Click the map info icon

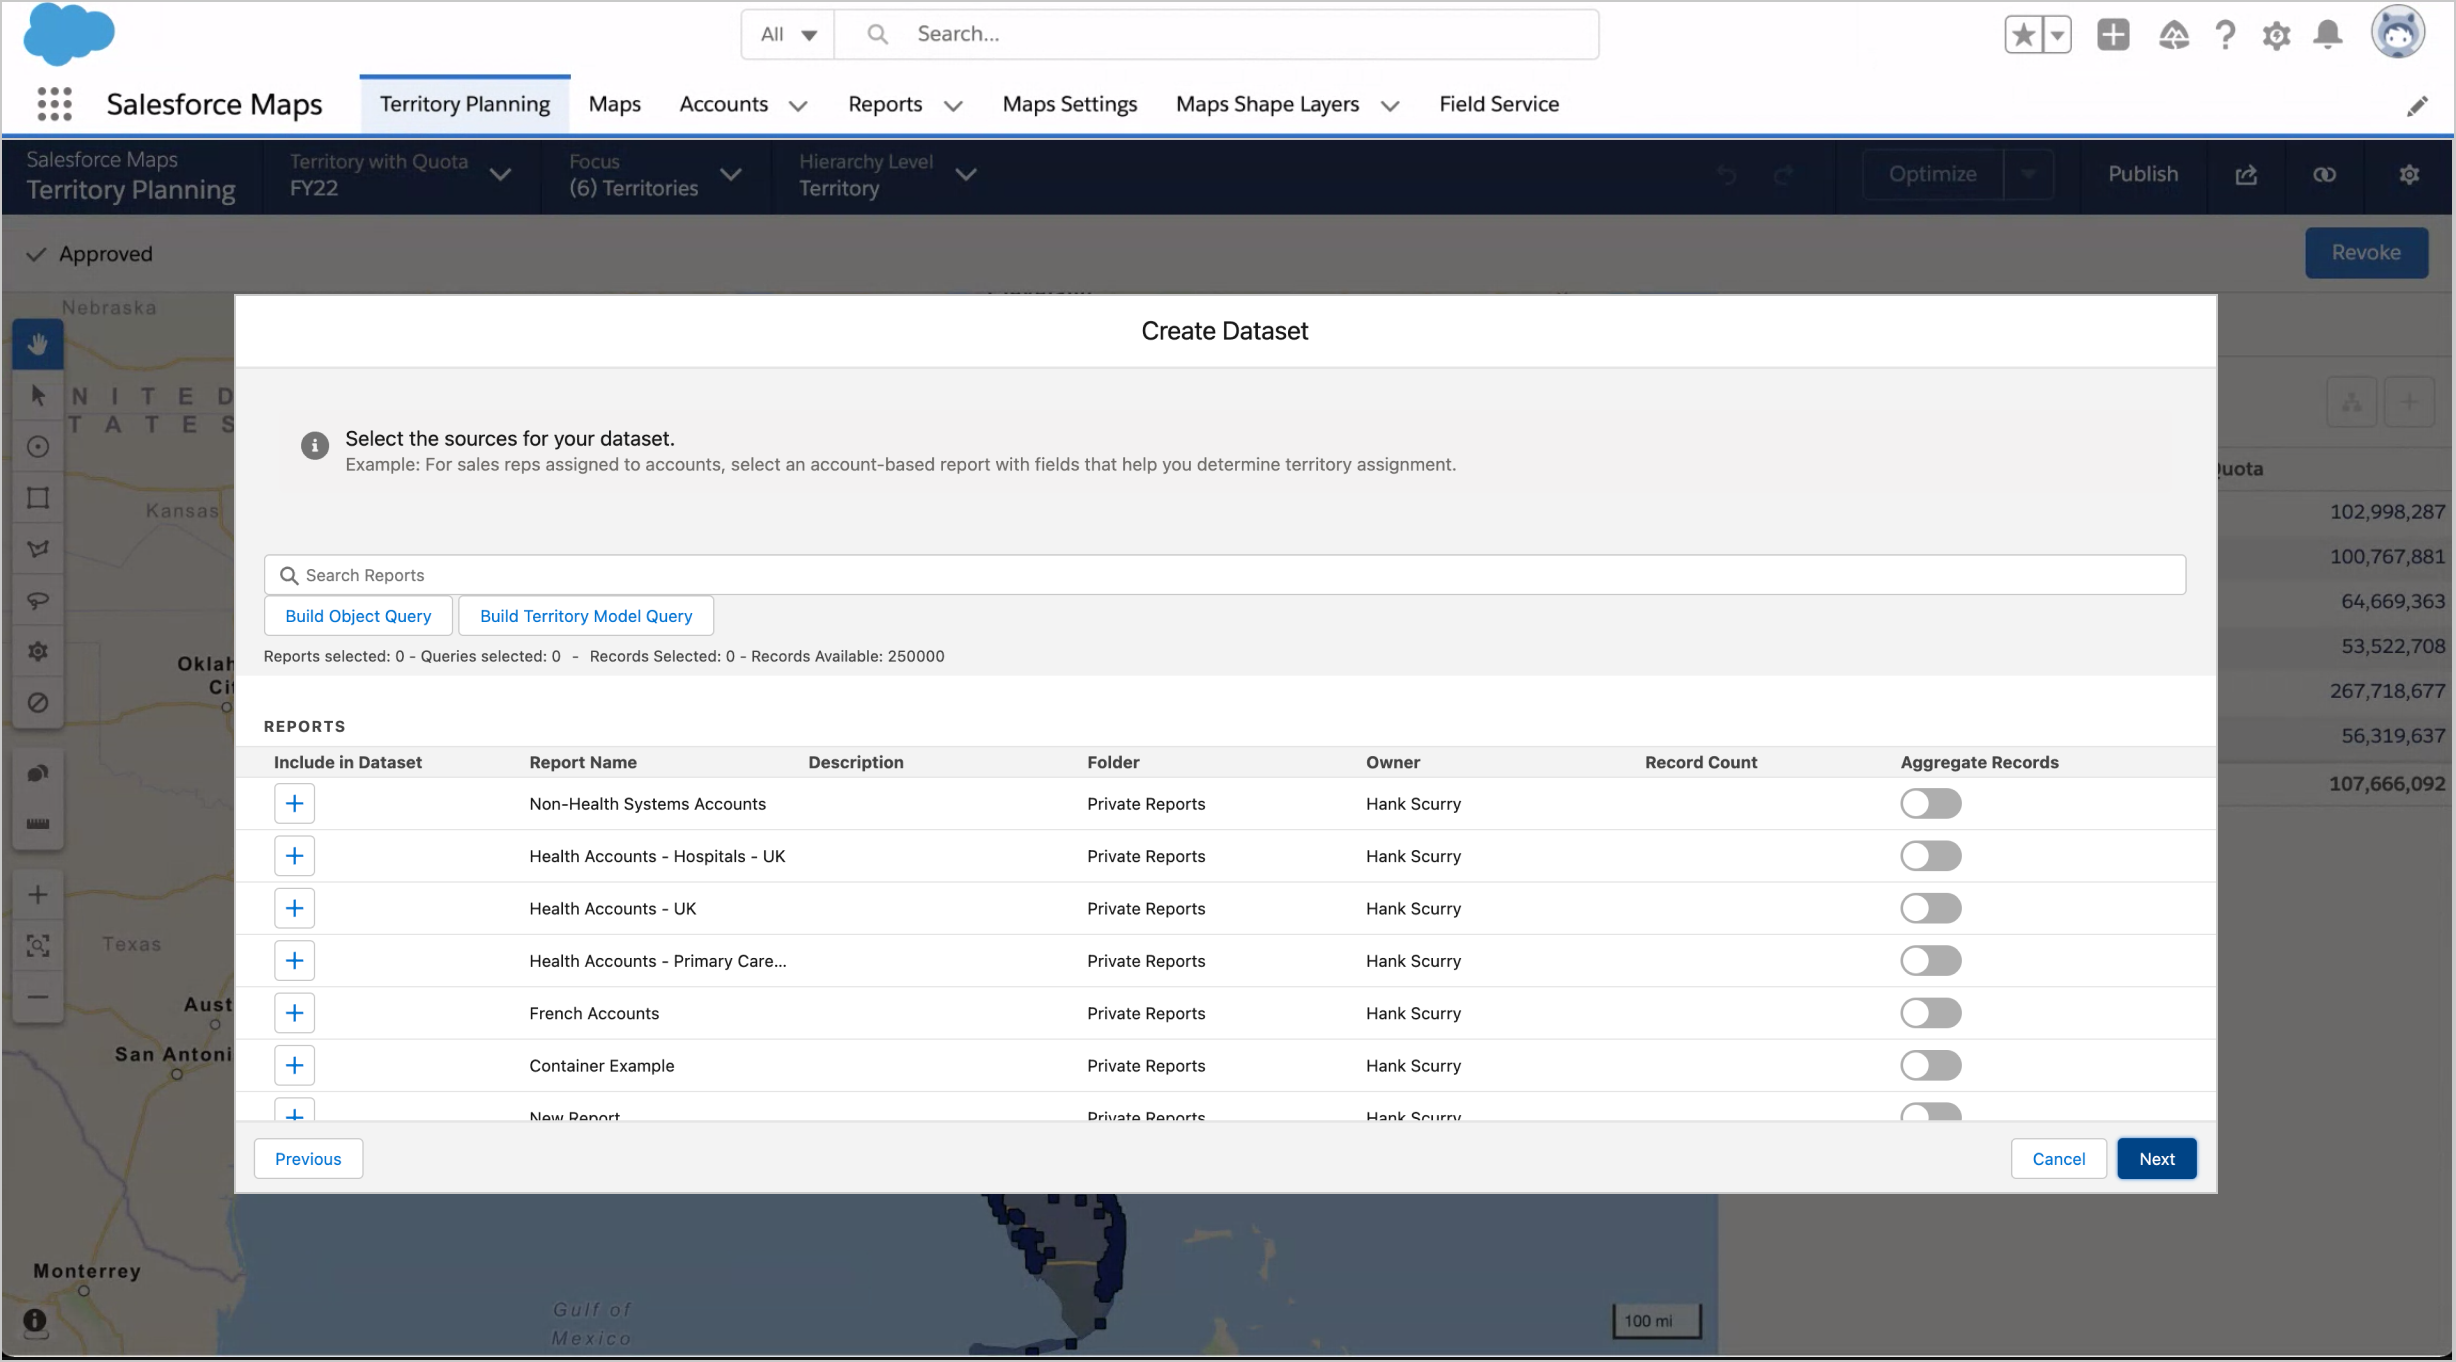click(x=35, y=1322)
